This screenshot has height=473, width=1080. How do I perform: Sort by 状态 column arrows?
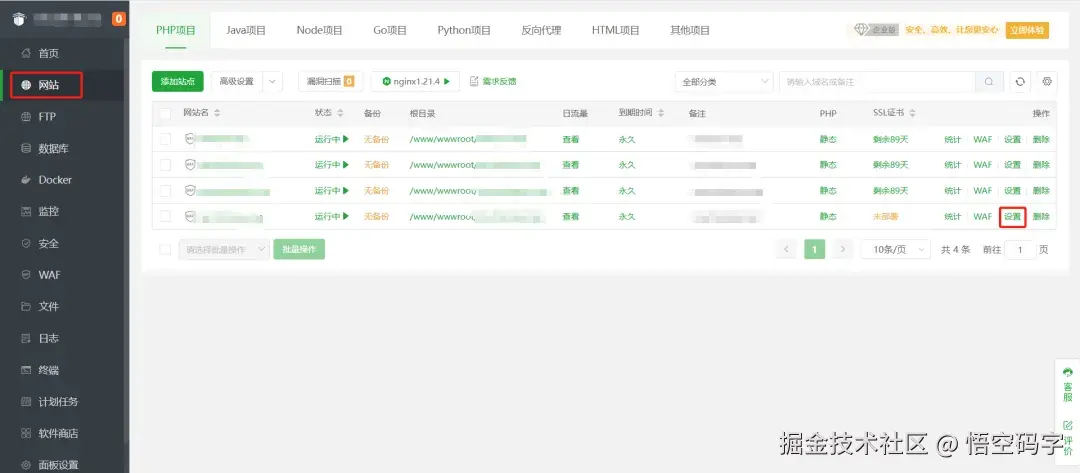point(340,113)
